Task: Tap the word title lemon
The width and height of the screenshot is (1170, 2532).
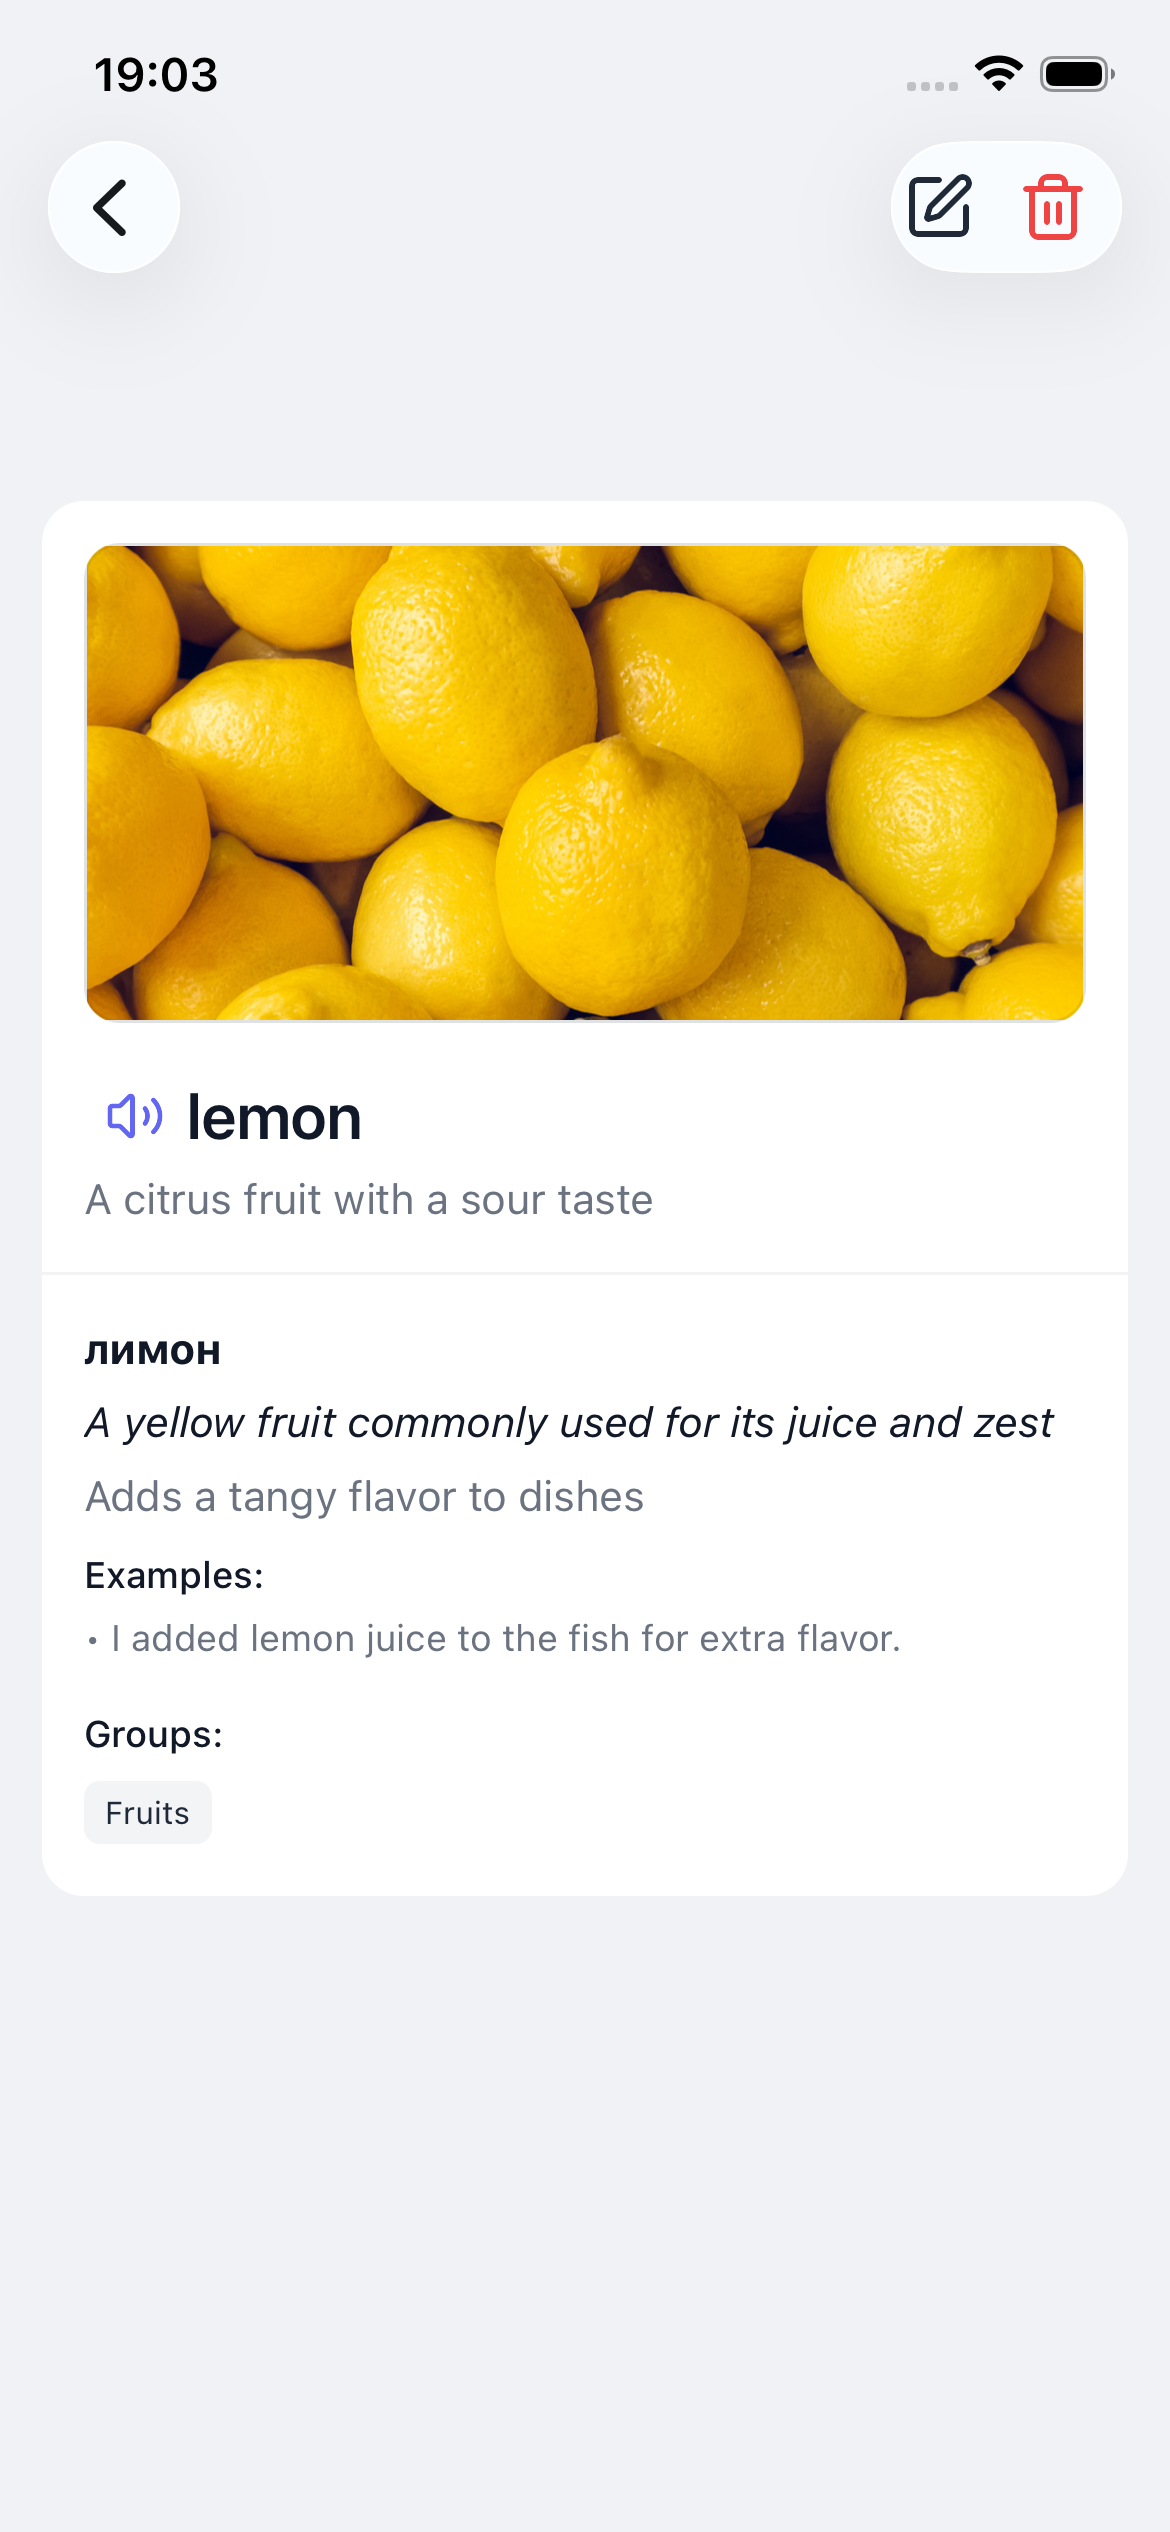Action: pos(274,1117)
